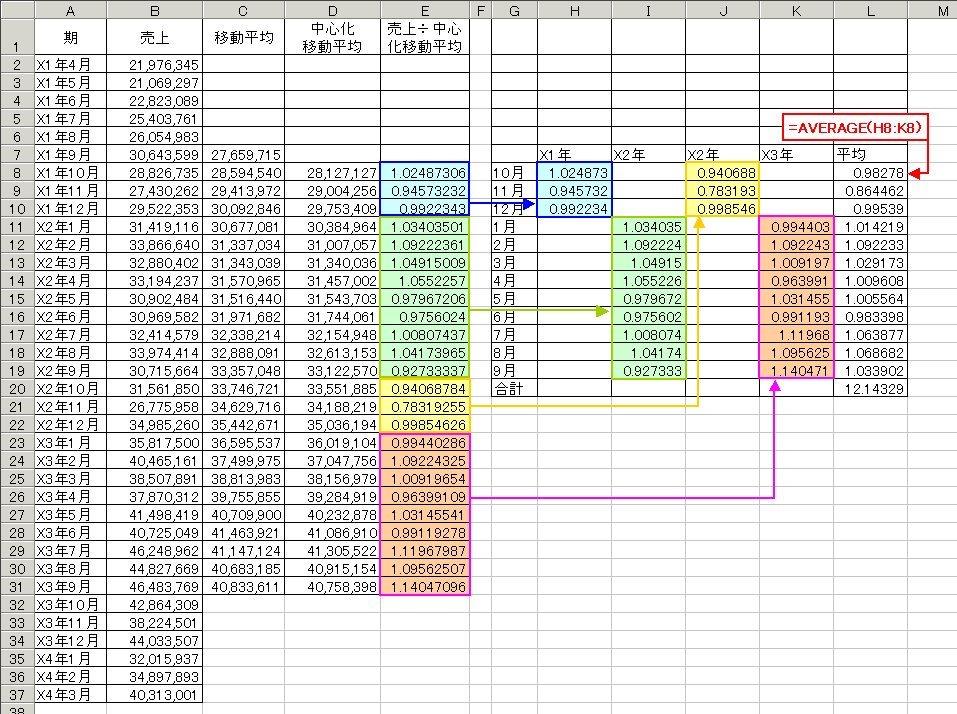Click the X1年 heading cell

coord(574,155)
